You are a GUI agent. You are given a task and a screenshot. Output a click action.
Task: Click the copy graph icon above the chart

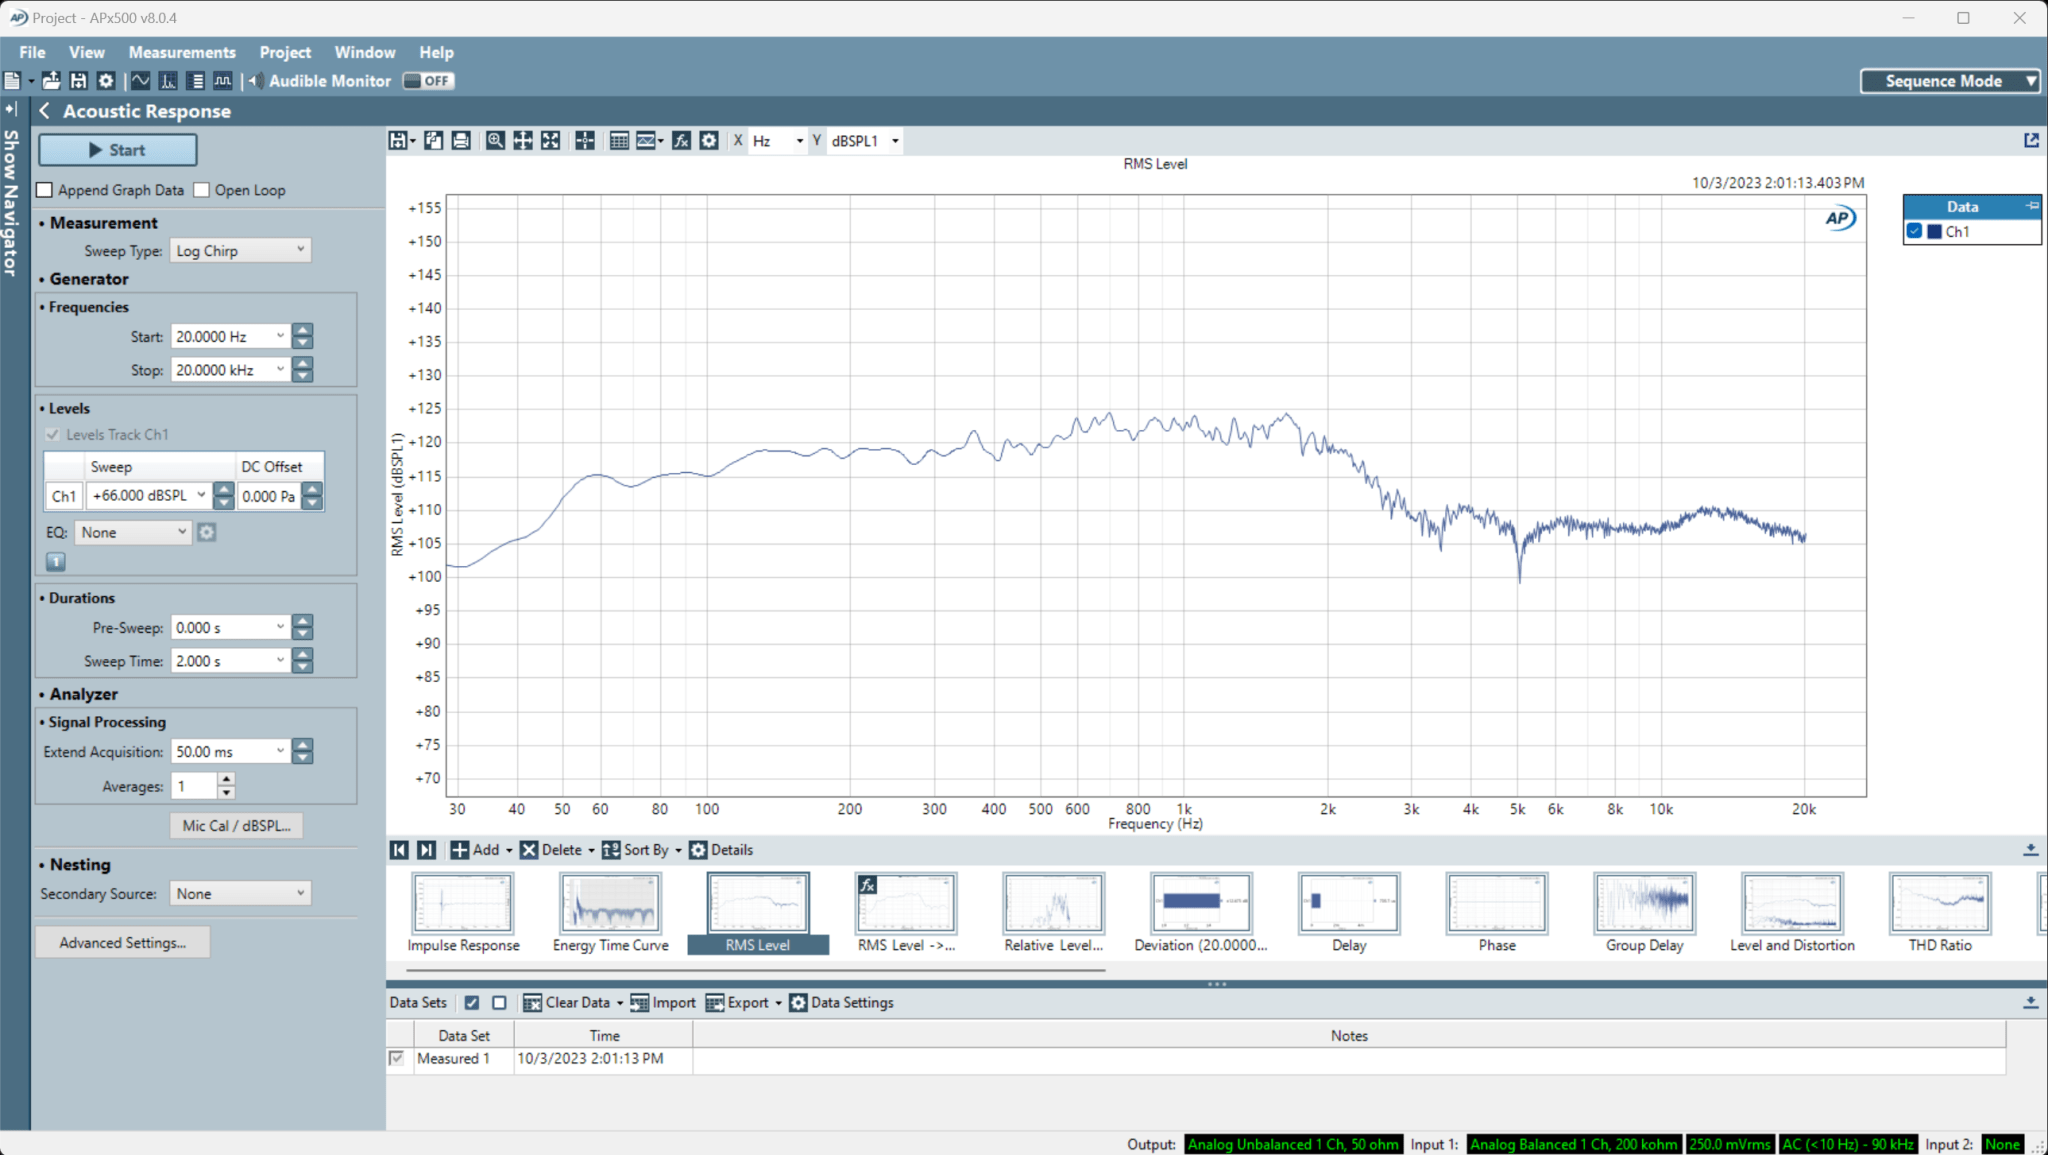pyautogui.click(x=433, y=141)
